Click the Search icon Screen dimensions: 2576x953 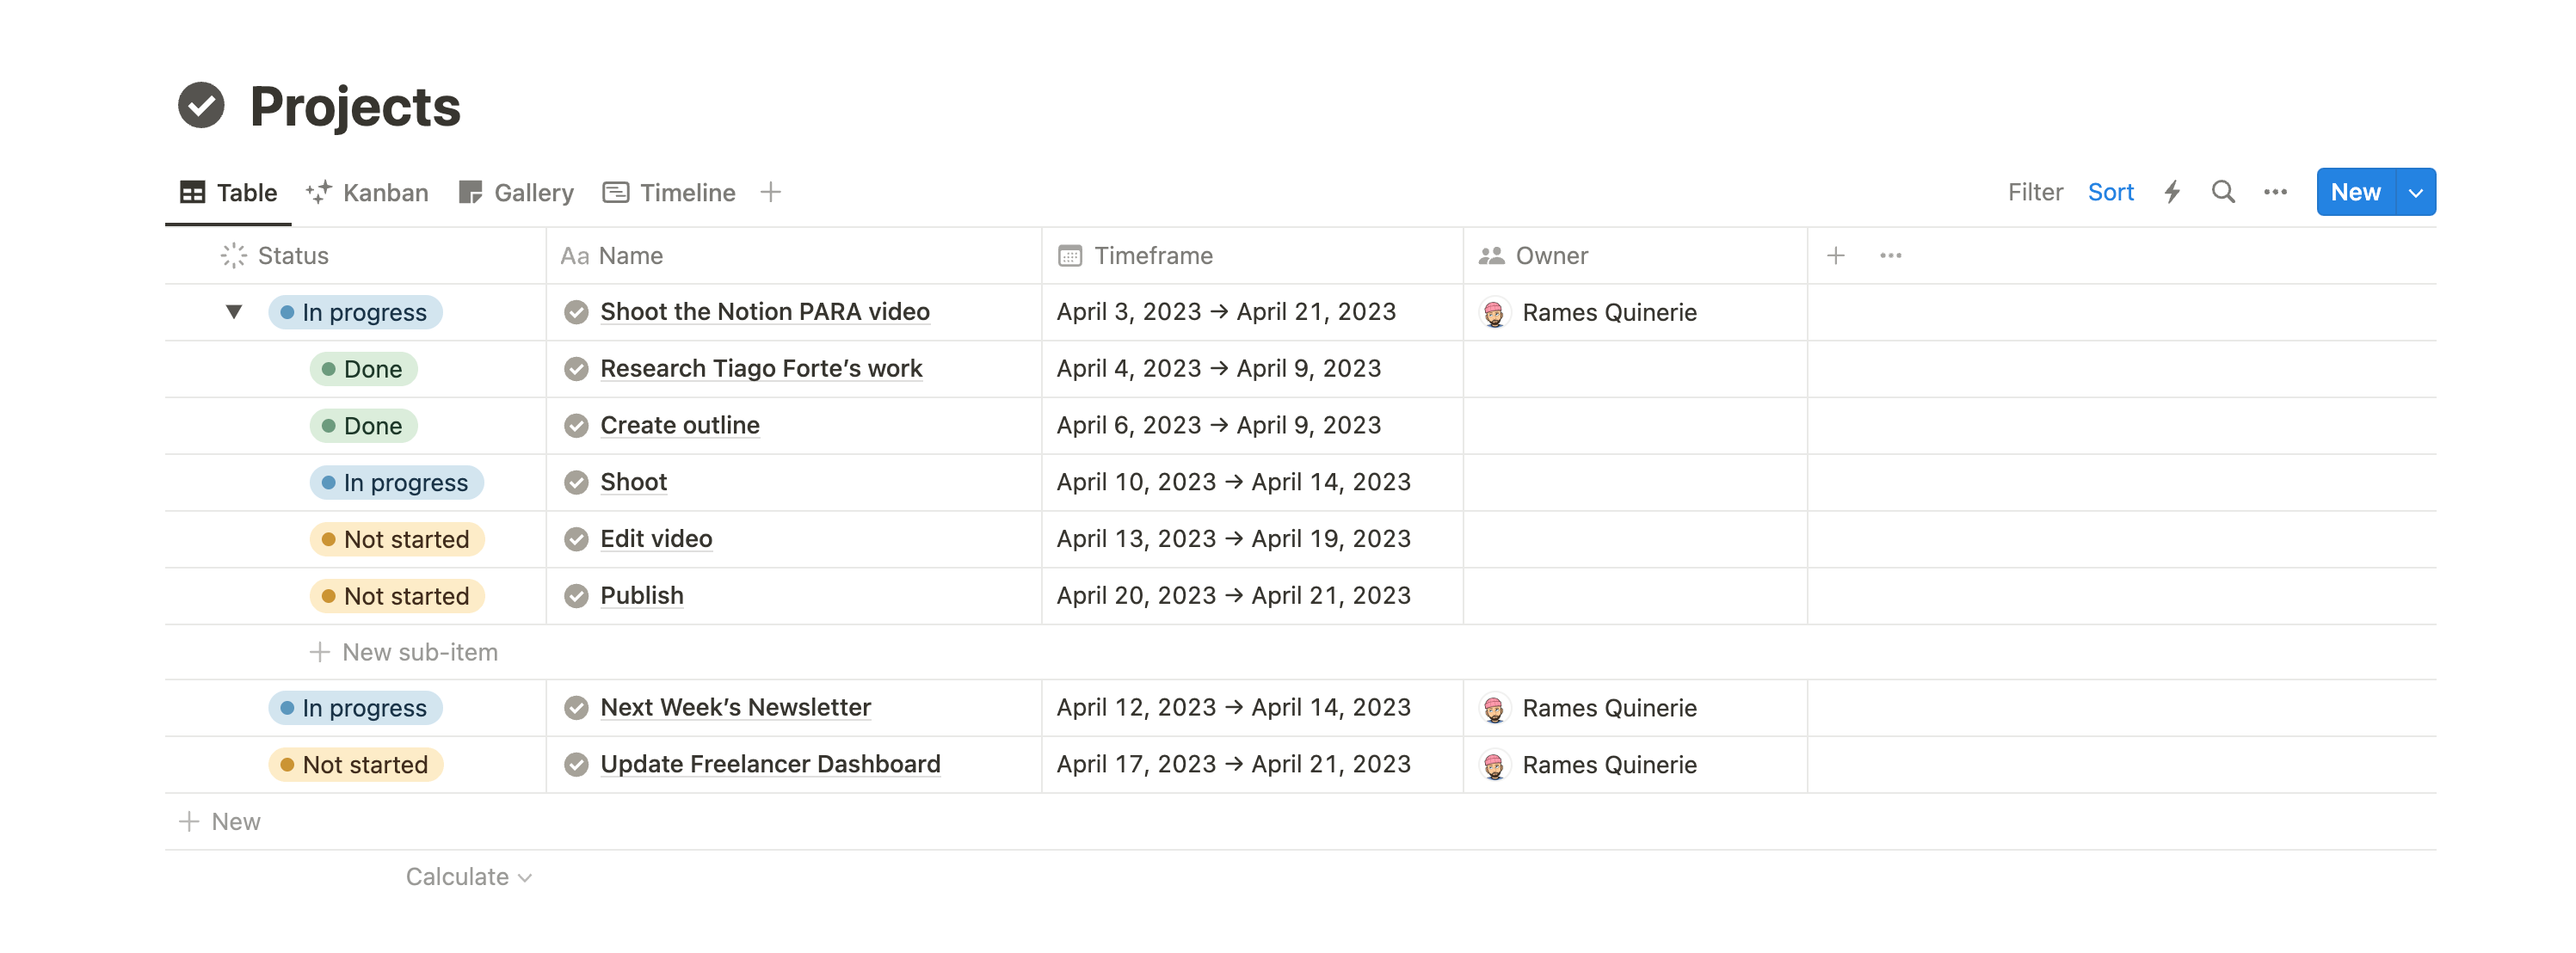pyautogui.click(x=2222, y=191)
